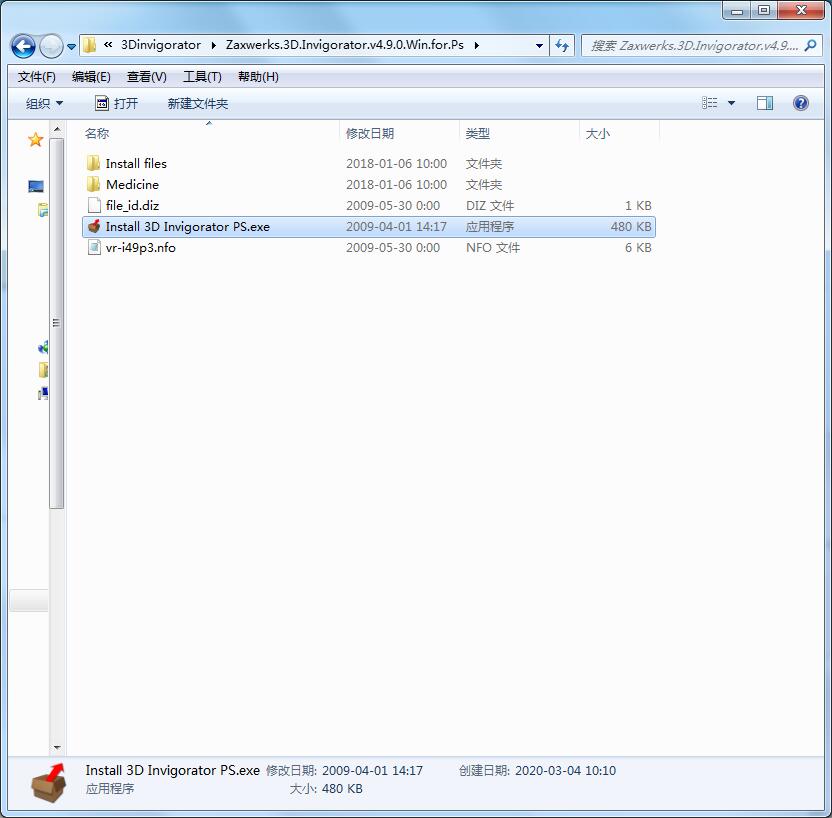Create a folder with 新建文件夹

tap(198, 103)
